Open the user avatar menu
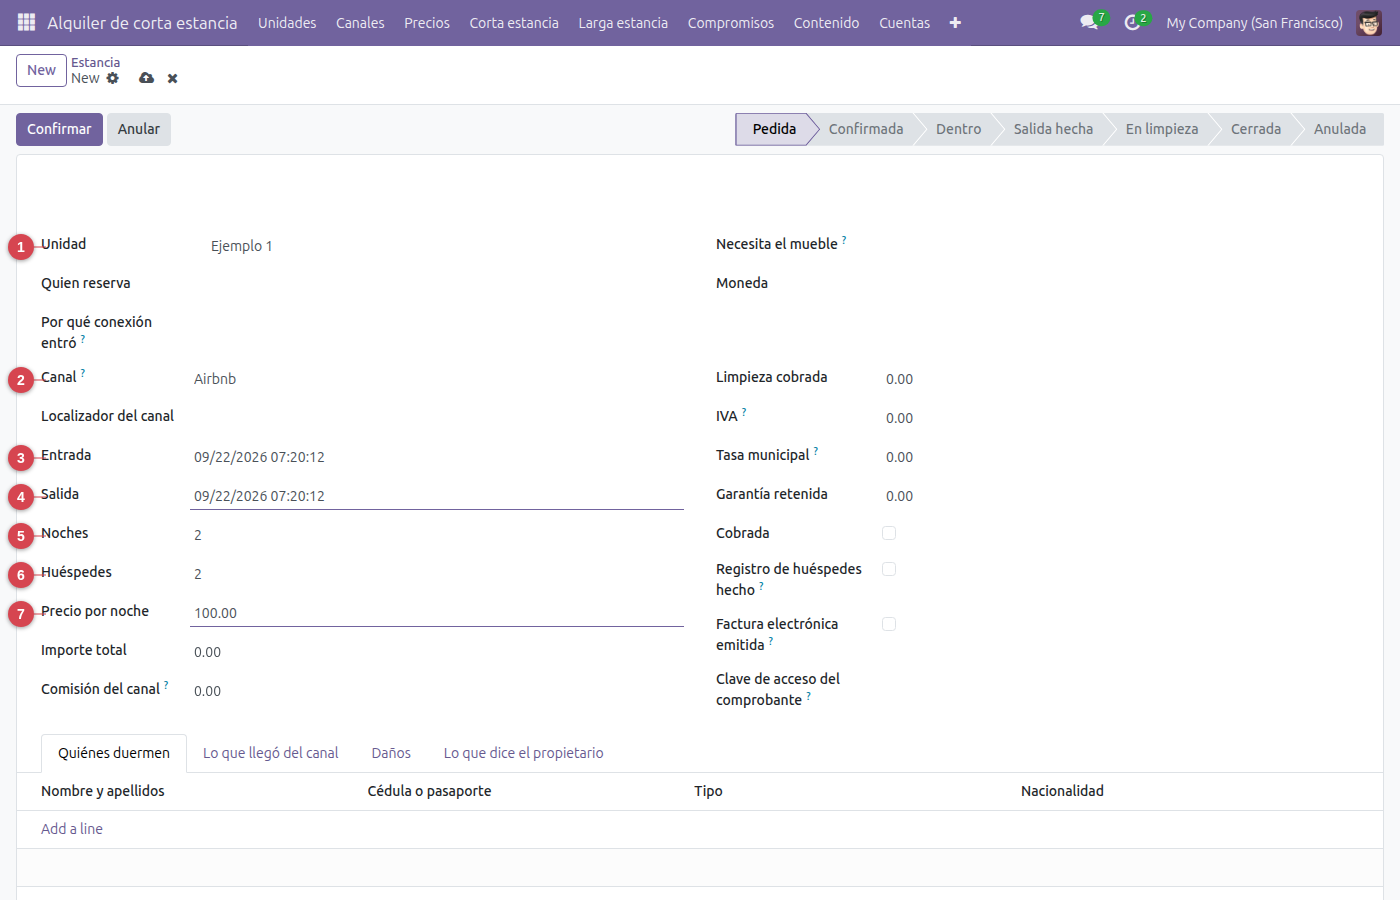The width and height of the screenshot is (1400, 900). pyautogui.click(x=1369, y=22)
